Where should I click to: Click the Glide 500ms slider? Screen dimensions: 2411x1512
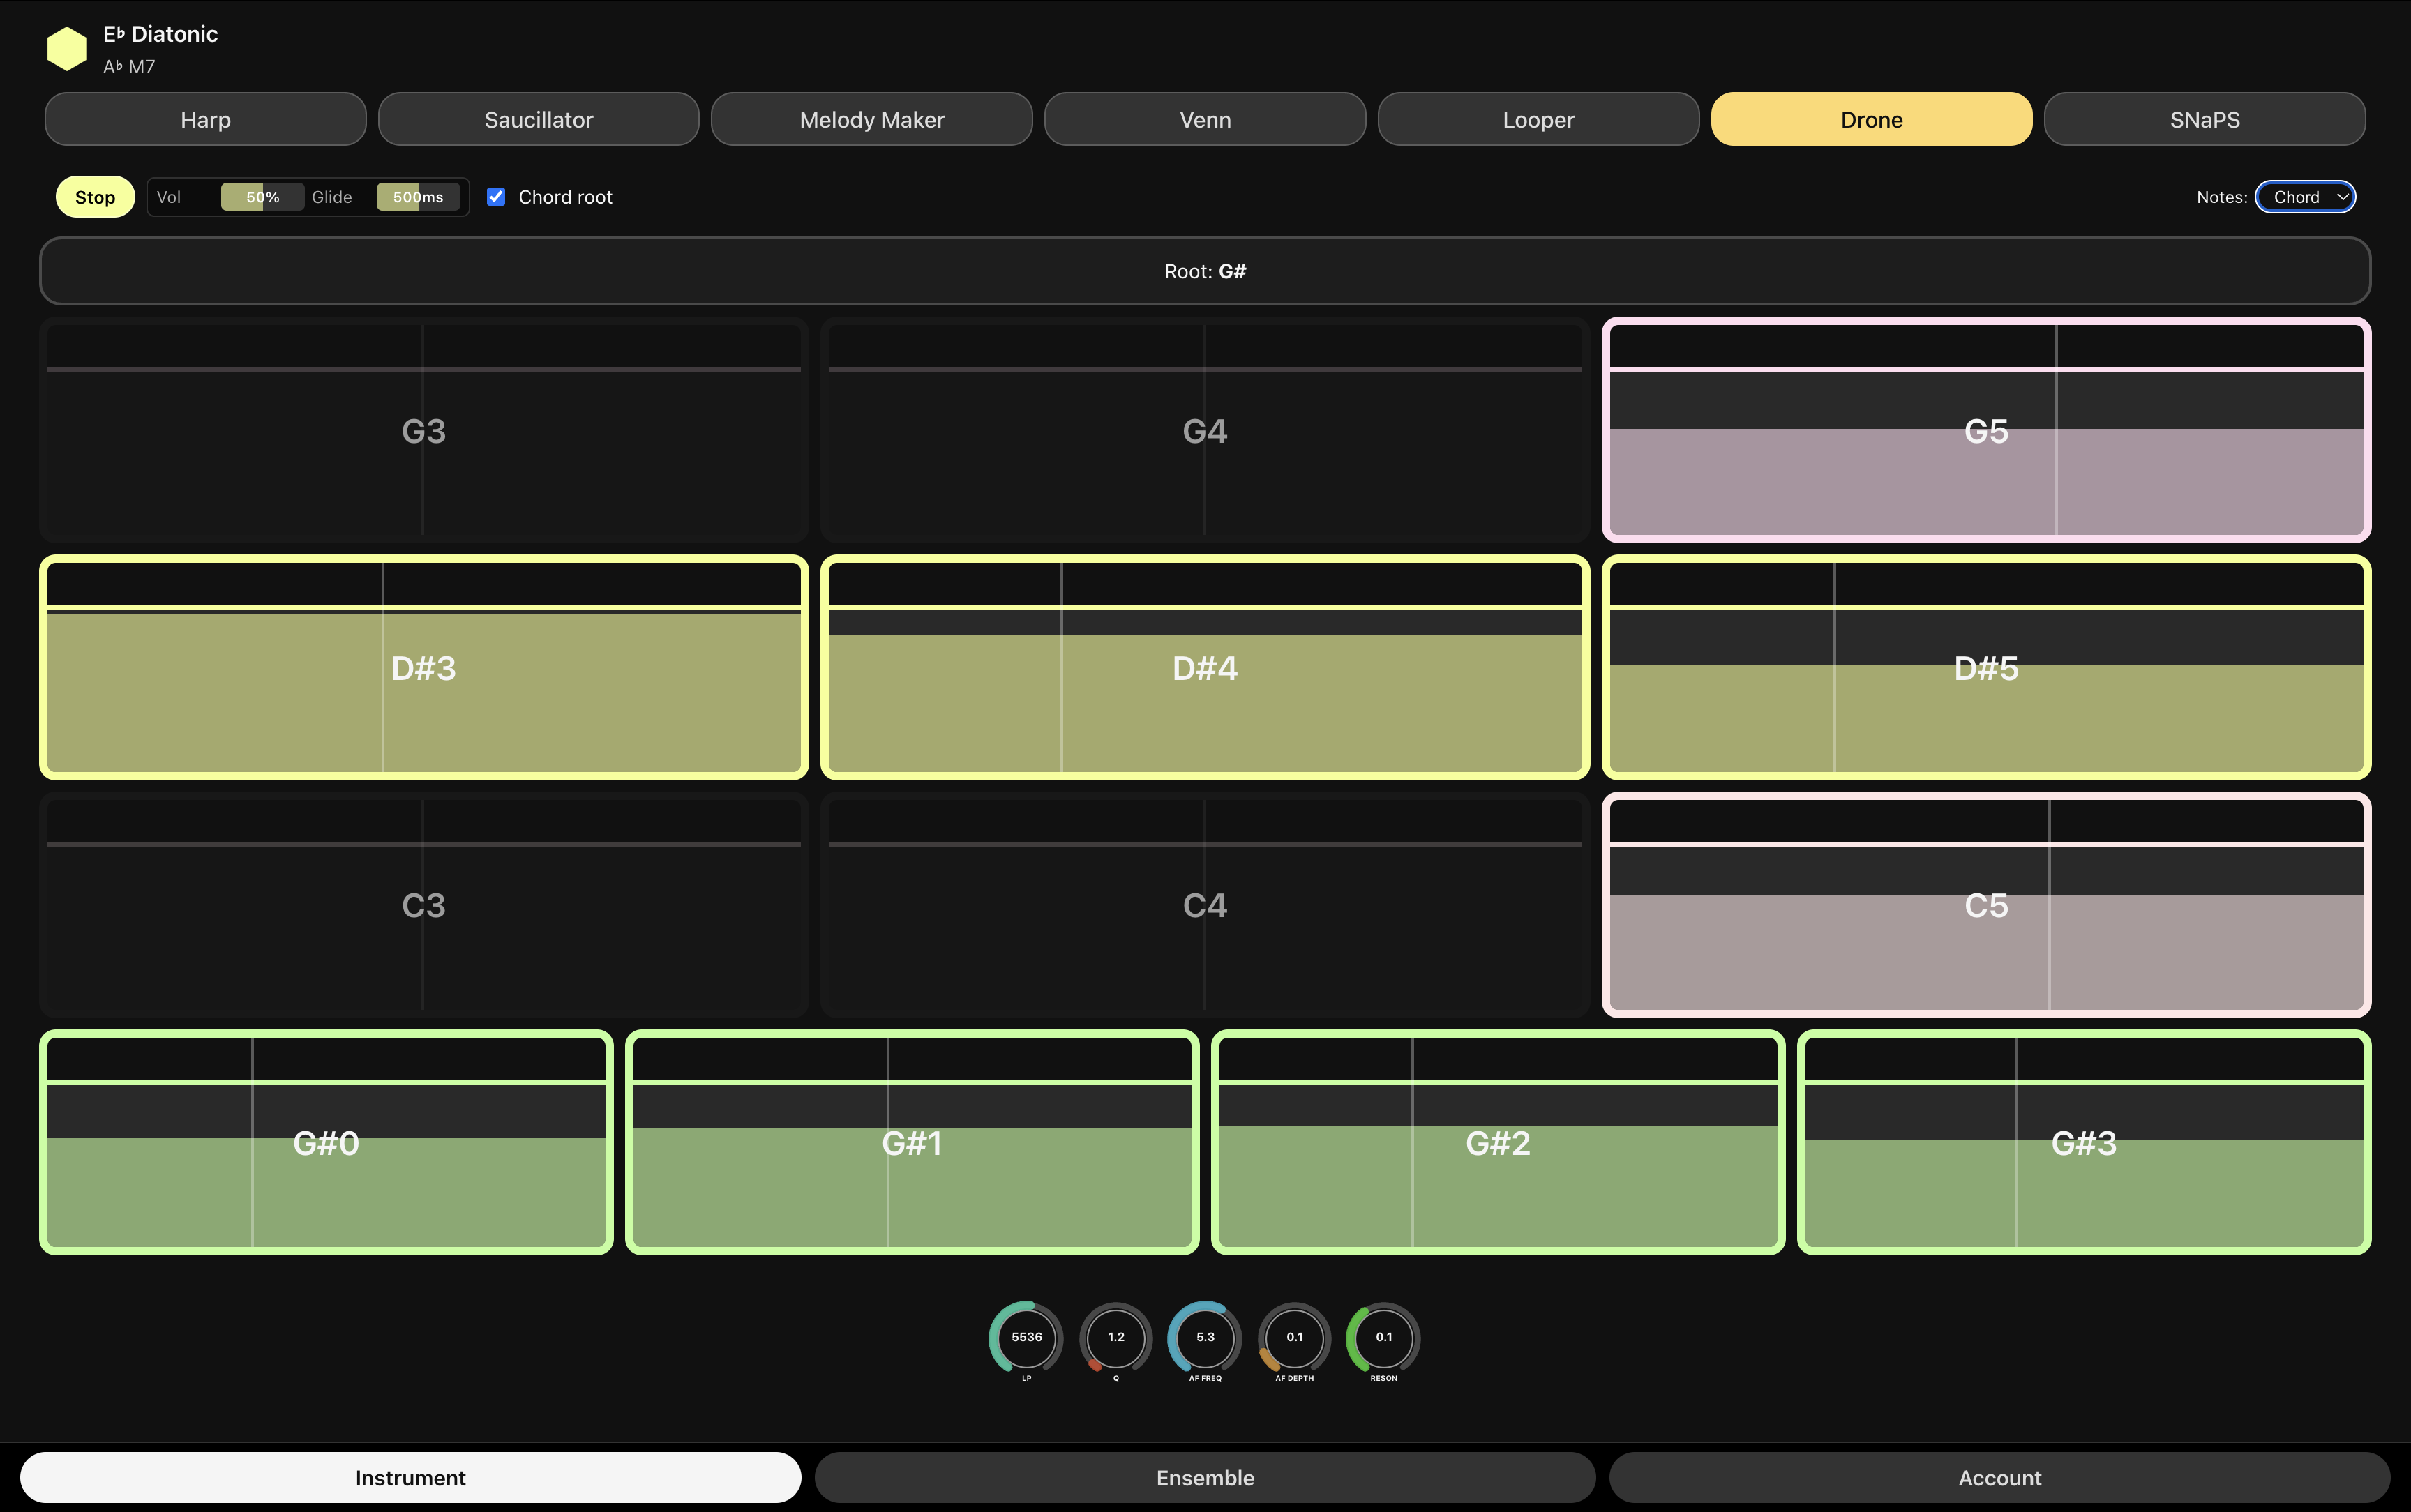click(418, 197)
